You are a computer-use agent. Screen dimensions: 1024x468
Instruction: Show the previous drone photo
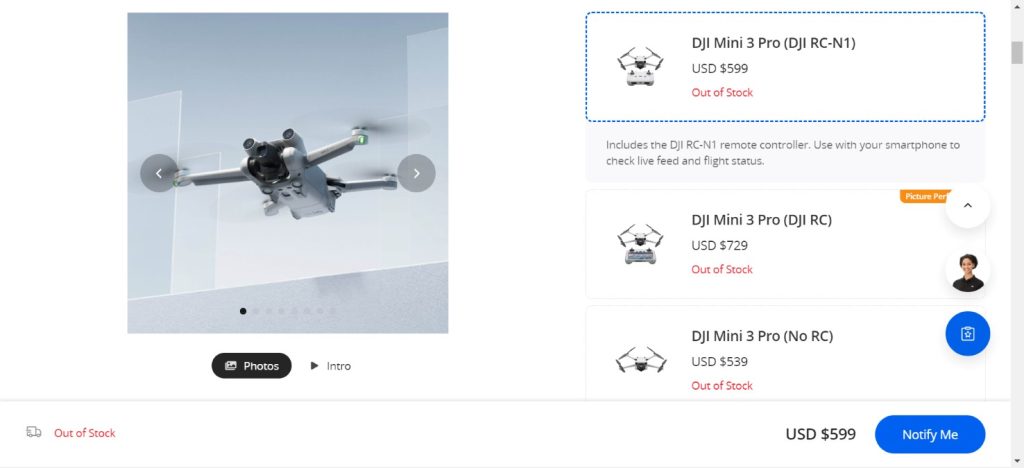click(x=159, y=173)
